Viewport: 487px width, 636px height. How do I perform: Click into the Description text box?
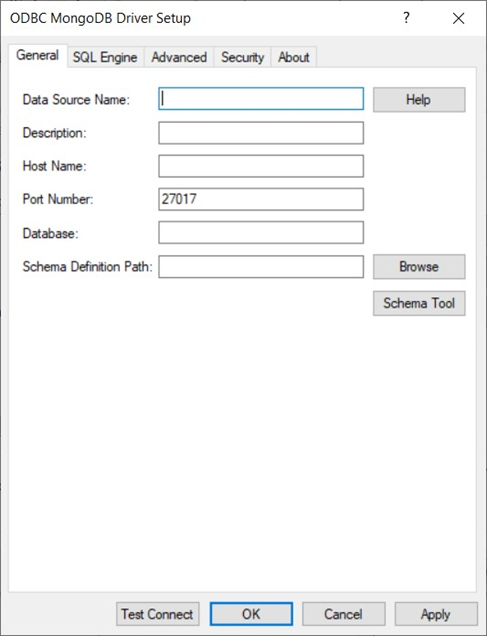[261, 133]
